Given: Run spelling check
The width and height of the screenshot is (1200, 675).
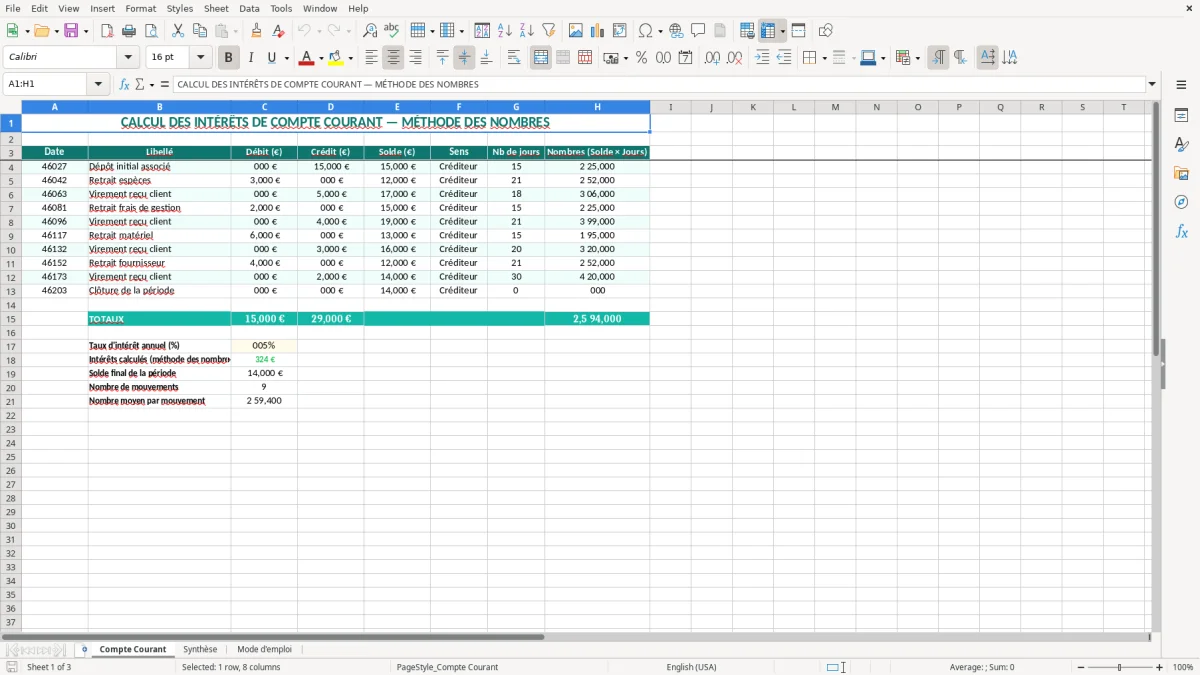Looking at the screenshot, I should (x=392, y=31).
